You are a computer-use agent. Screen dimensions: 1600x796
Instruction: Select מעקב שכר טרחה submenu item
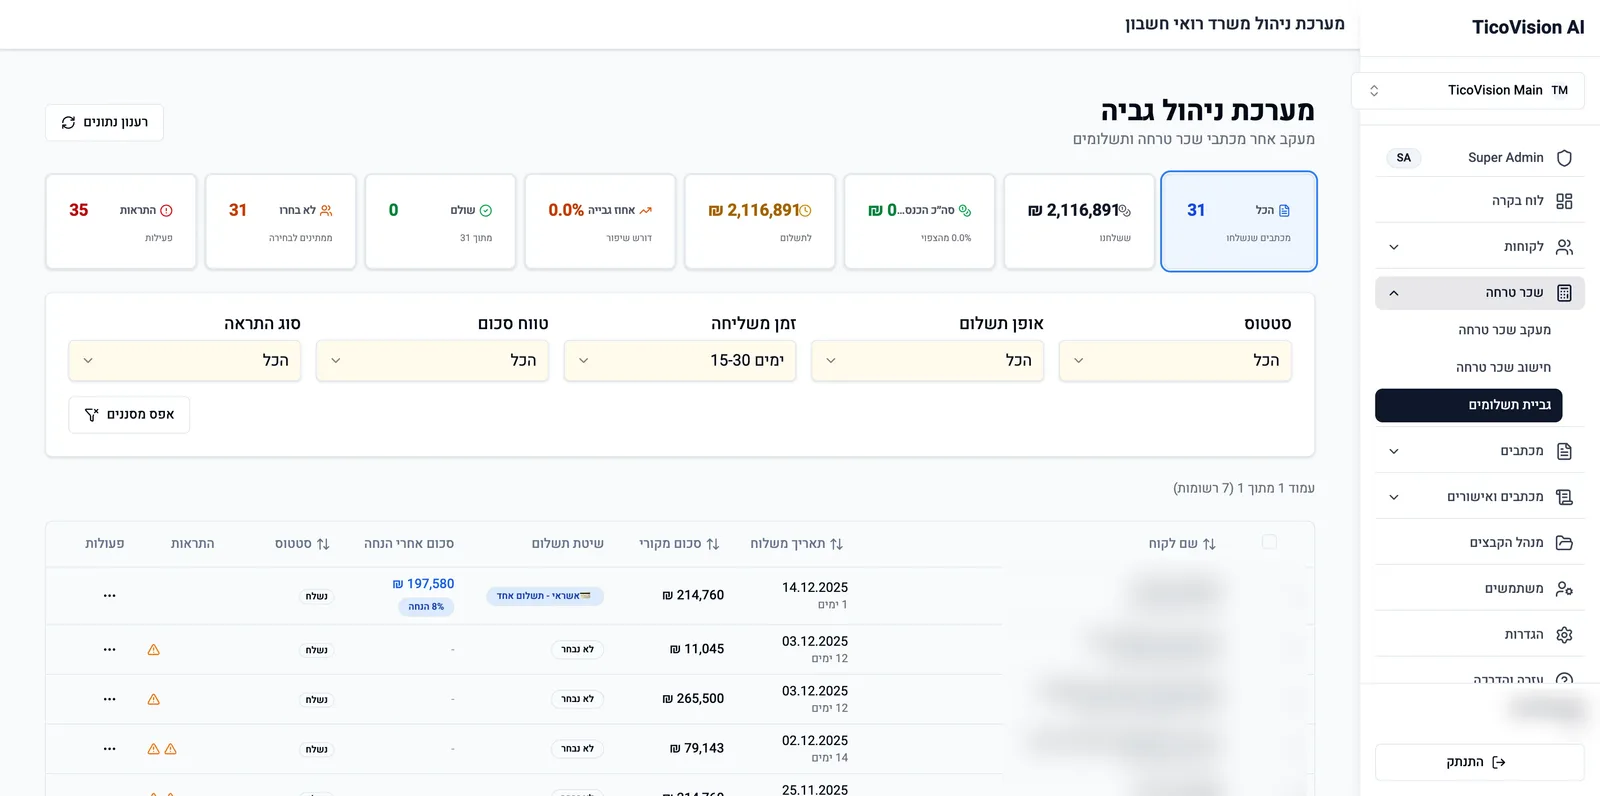coord(1504,330)
